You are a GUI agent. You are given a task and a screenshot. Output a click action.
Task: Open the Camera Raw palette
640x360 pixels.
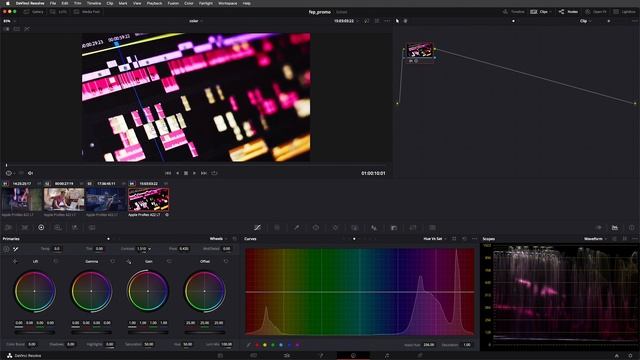(x=8, y=227)
